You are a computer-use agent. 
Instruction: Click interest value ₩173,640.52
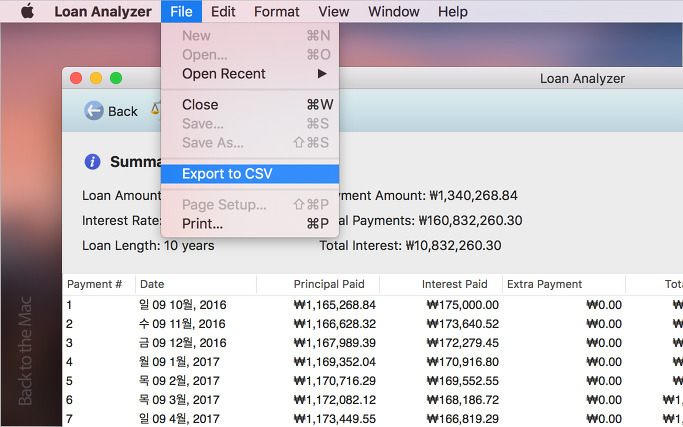coord(463,324)
